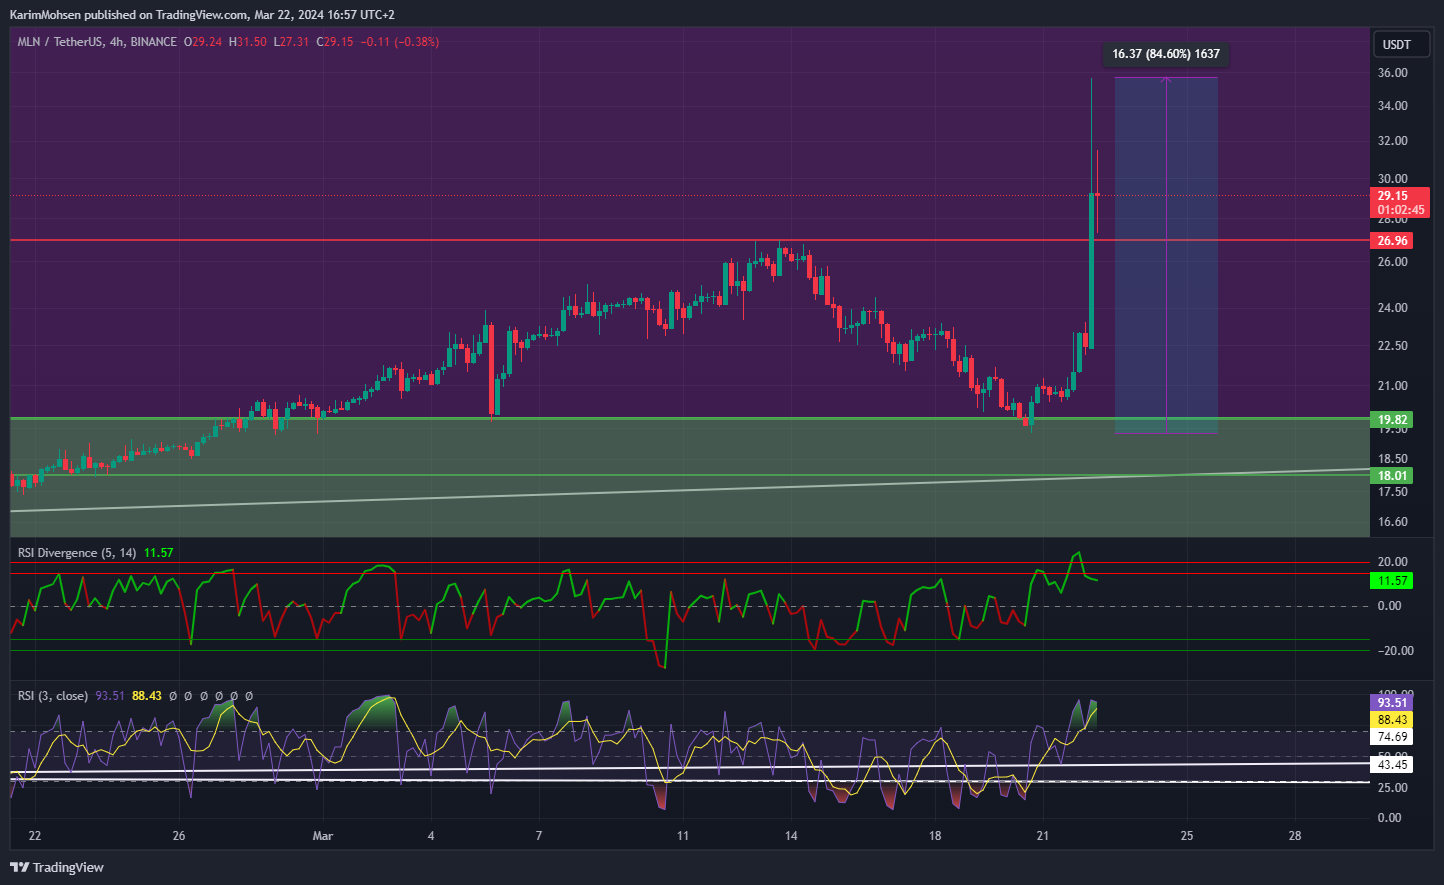Image resolution: width=1444 pixels, height=885 pixels.
Task: Click the yellow 88.43 axis label in RSI pane
Action: tap(1392, 720)
